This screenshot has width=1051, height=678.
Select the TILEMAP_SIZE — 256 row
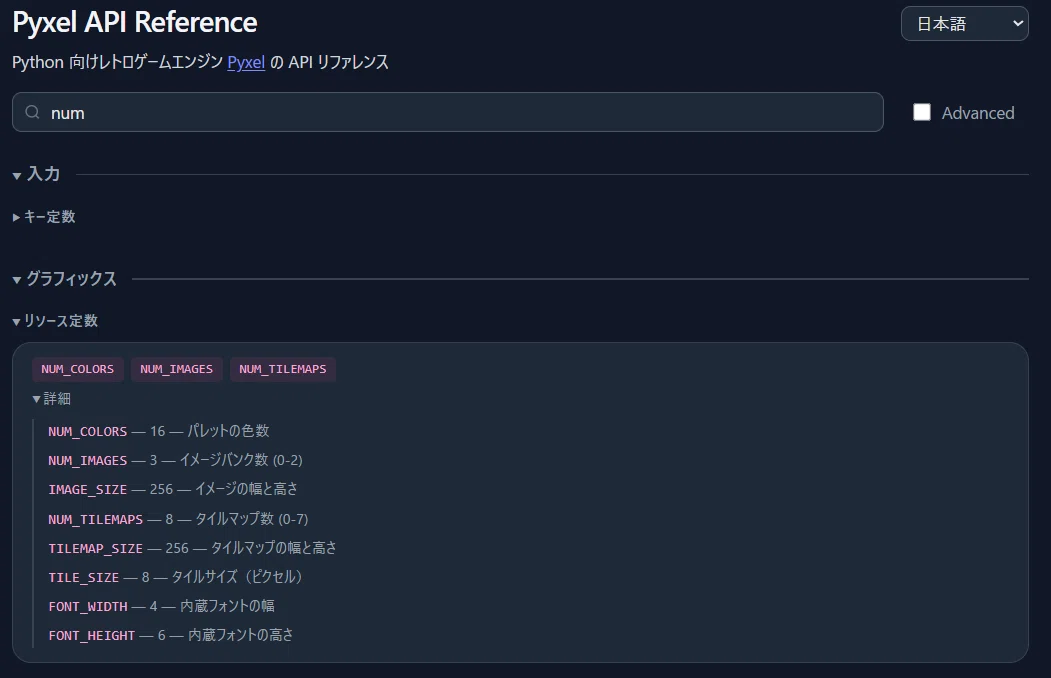click(x=192, y=548)
